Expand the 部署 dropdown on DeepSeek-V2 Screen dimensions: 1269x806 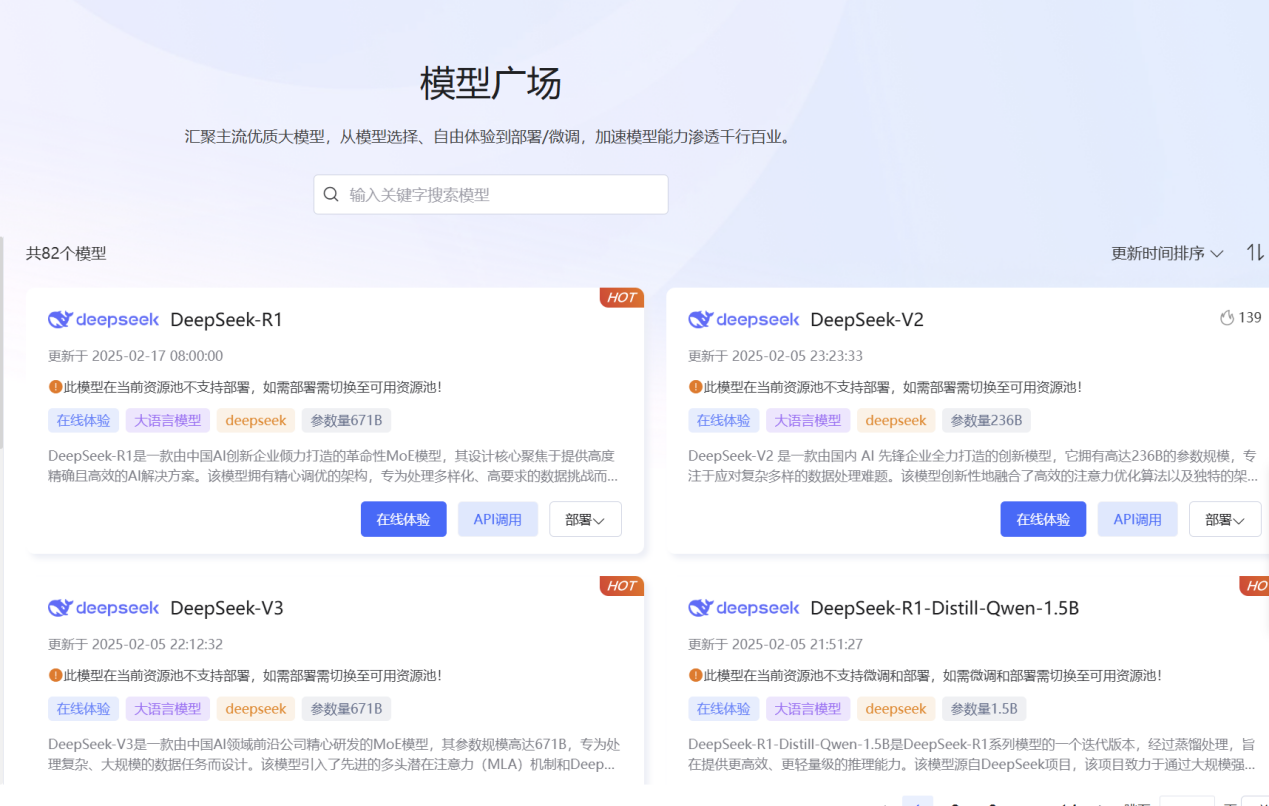tap(1225, 520)
